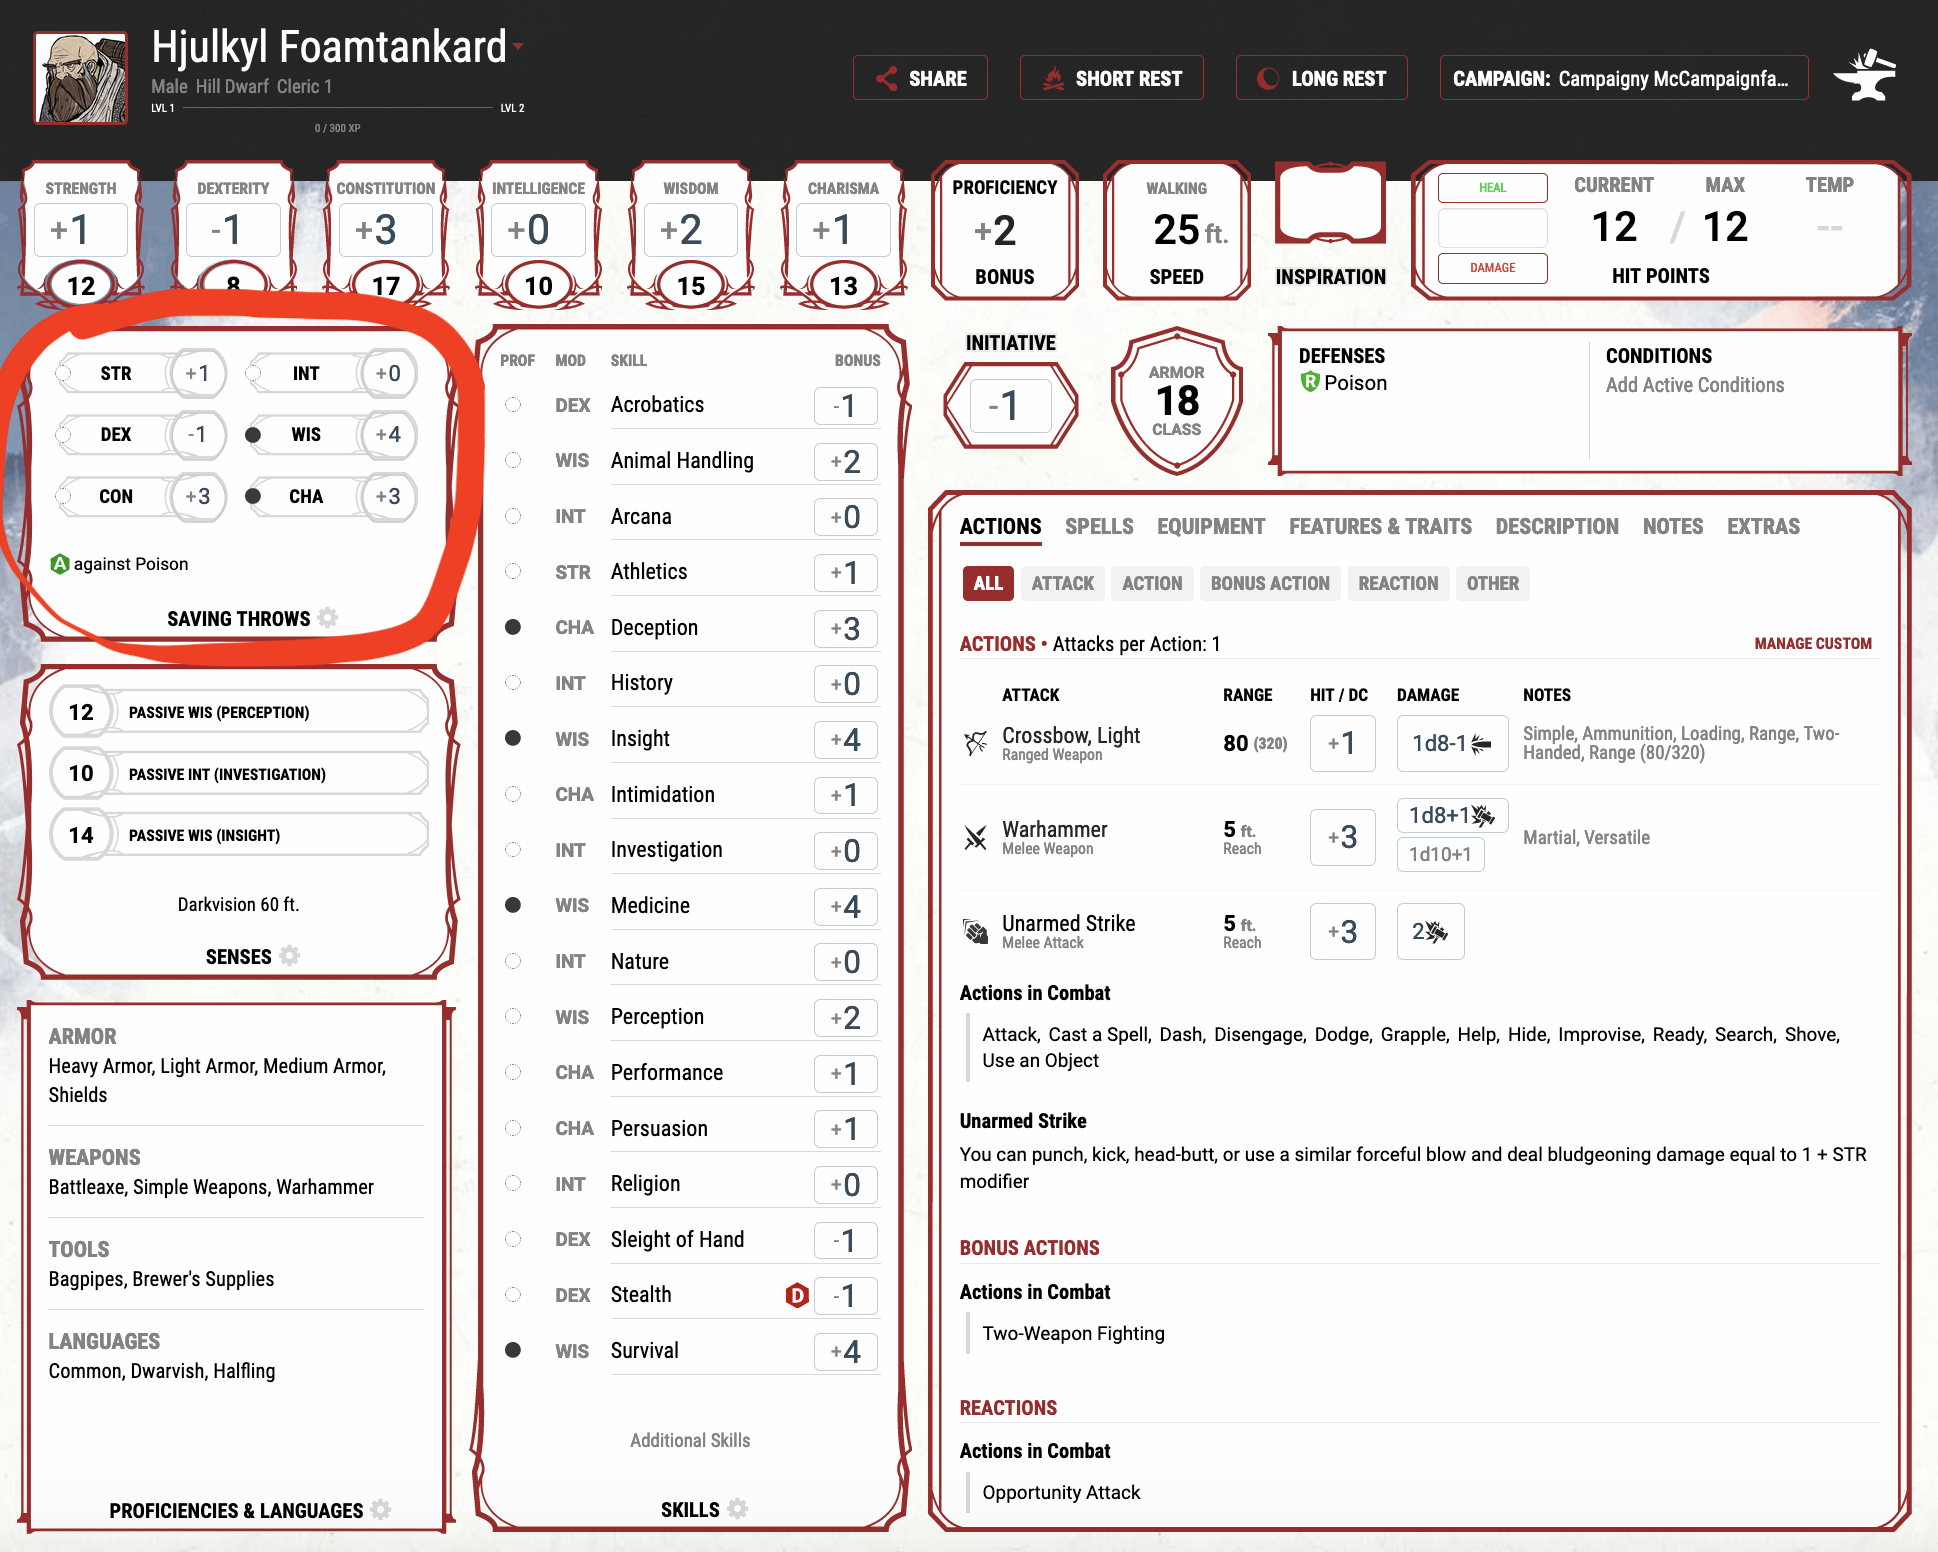Click the Skills gear icon
Screen dimensions: 1938x1552
[x=738, y=1509]
